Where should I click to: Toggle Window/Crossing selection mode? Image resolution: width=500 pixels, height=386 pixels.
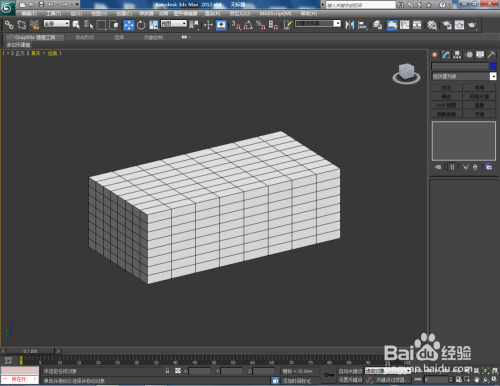pyautogui.click(x=114, y=25)
